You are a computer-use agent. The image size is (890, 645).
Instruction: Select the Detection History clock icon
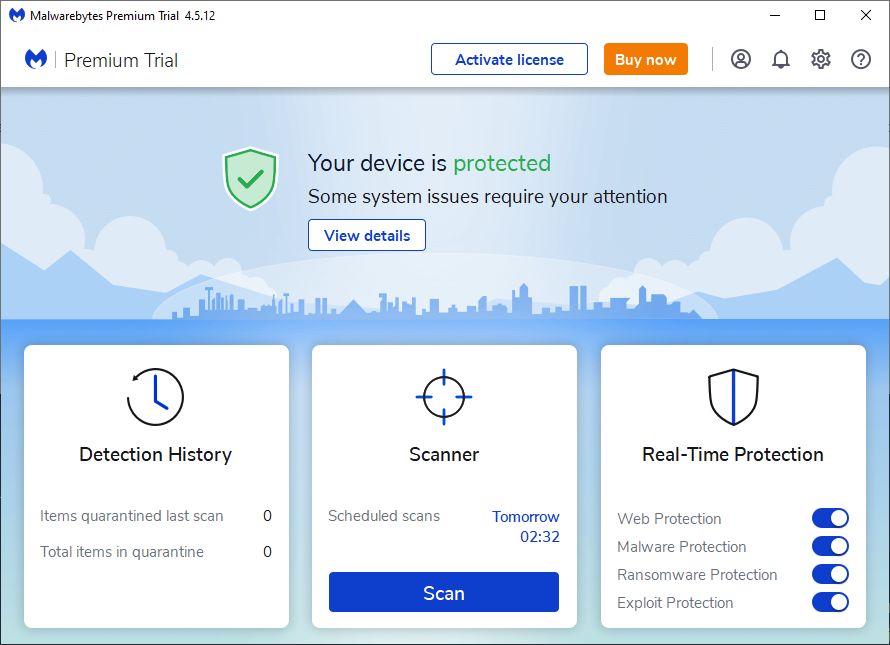(x=155, y=396)
